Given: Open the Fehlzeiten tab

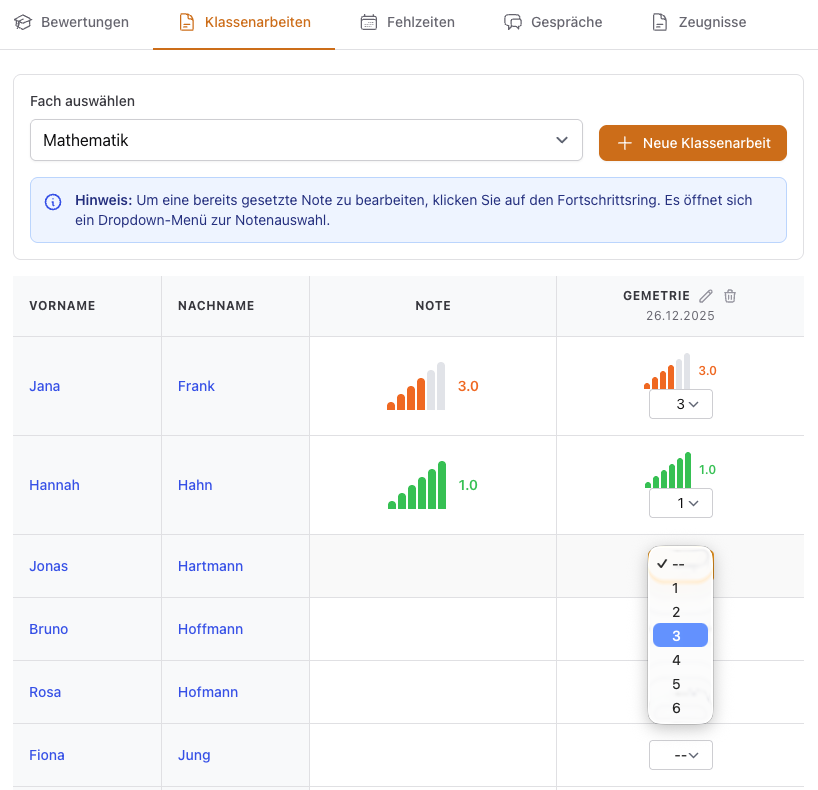Looking at the screenshot, I should (x=407, y=22).
